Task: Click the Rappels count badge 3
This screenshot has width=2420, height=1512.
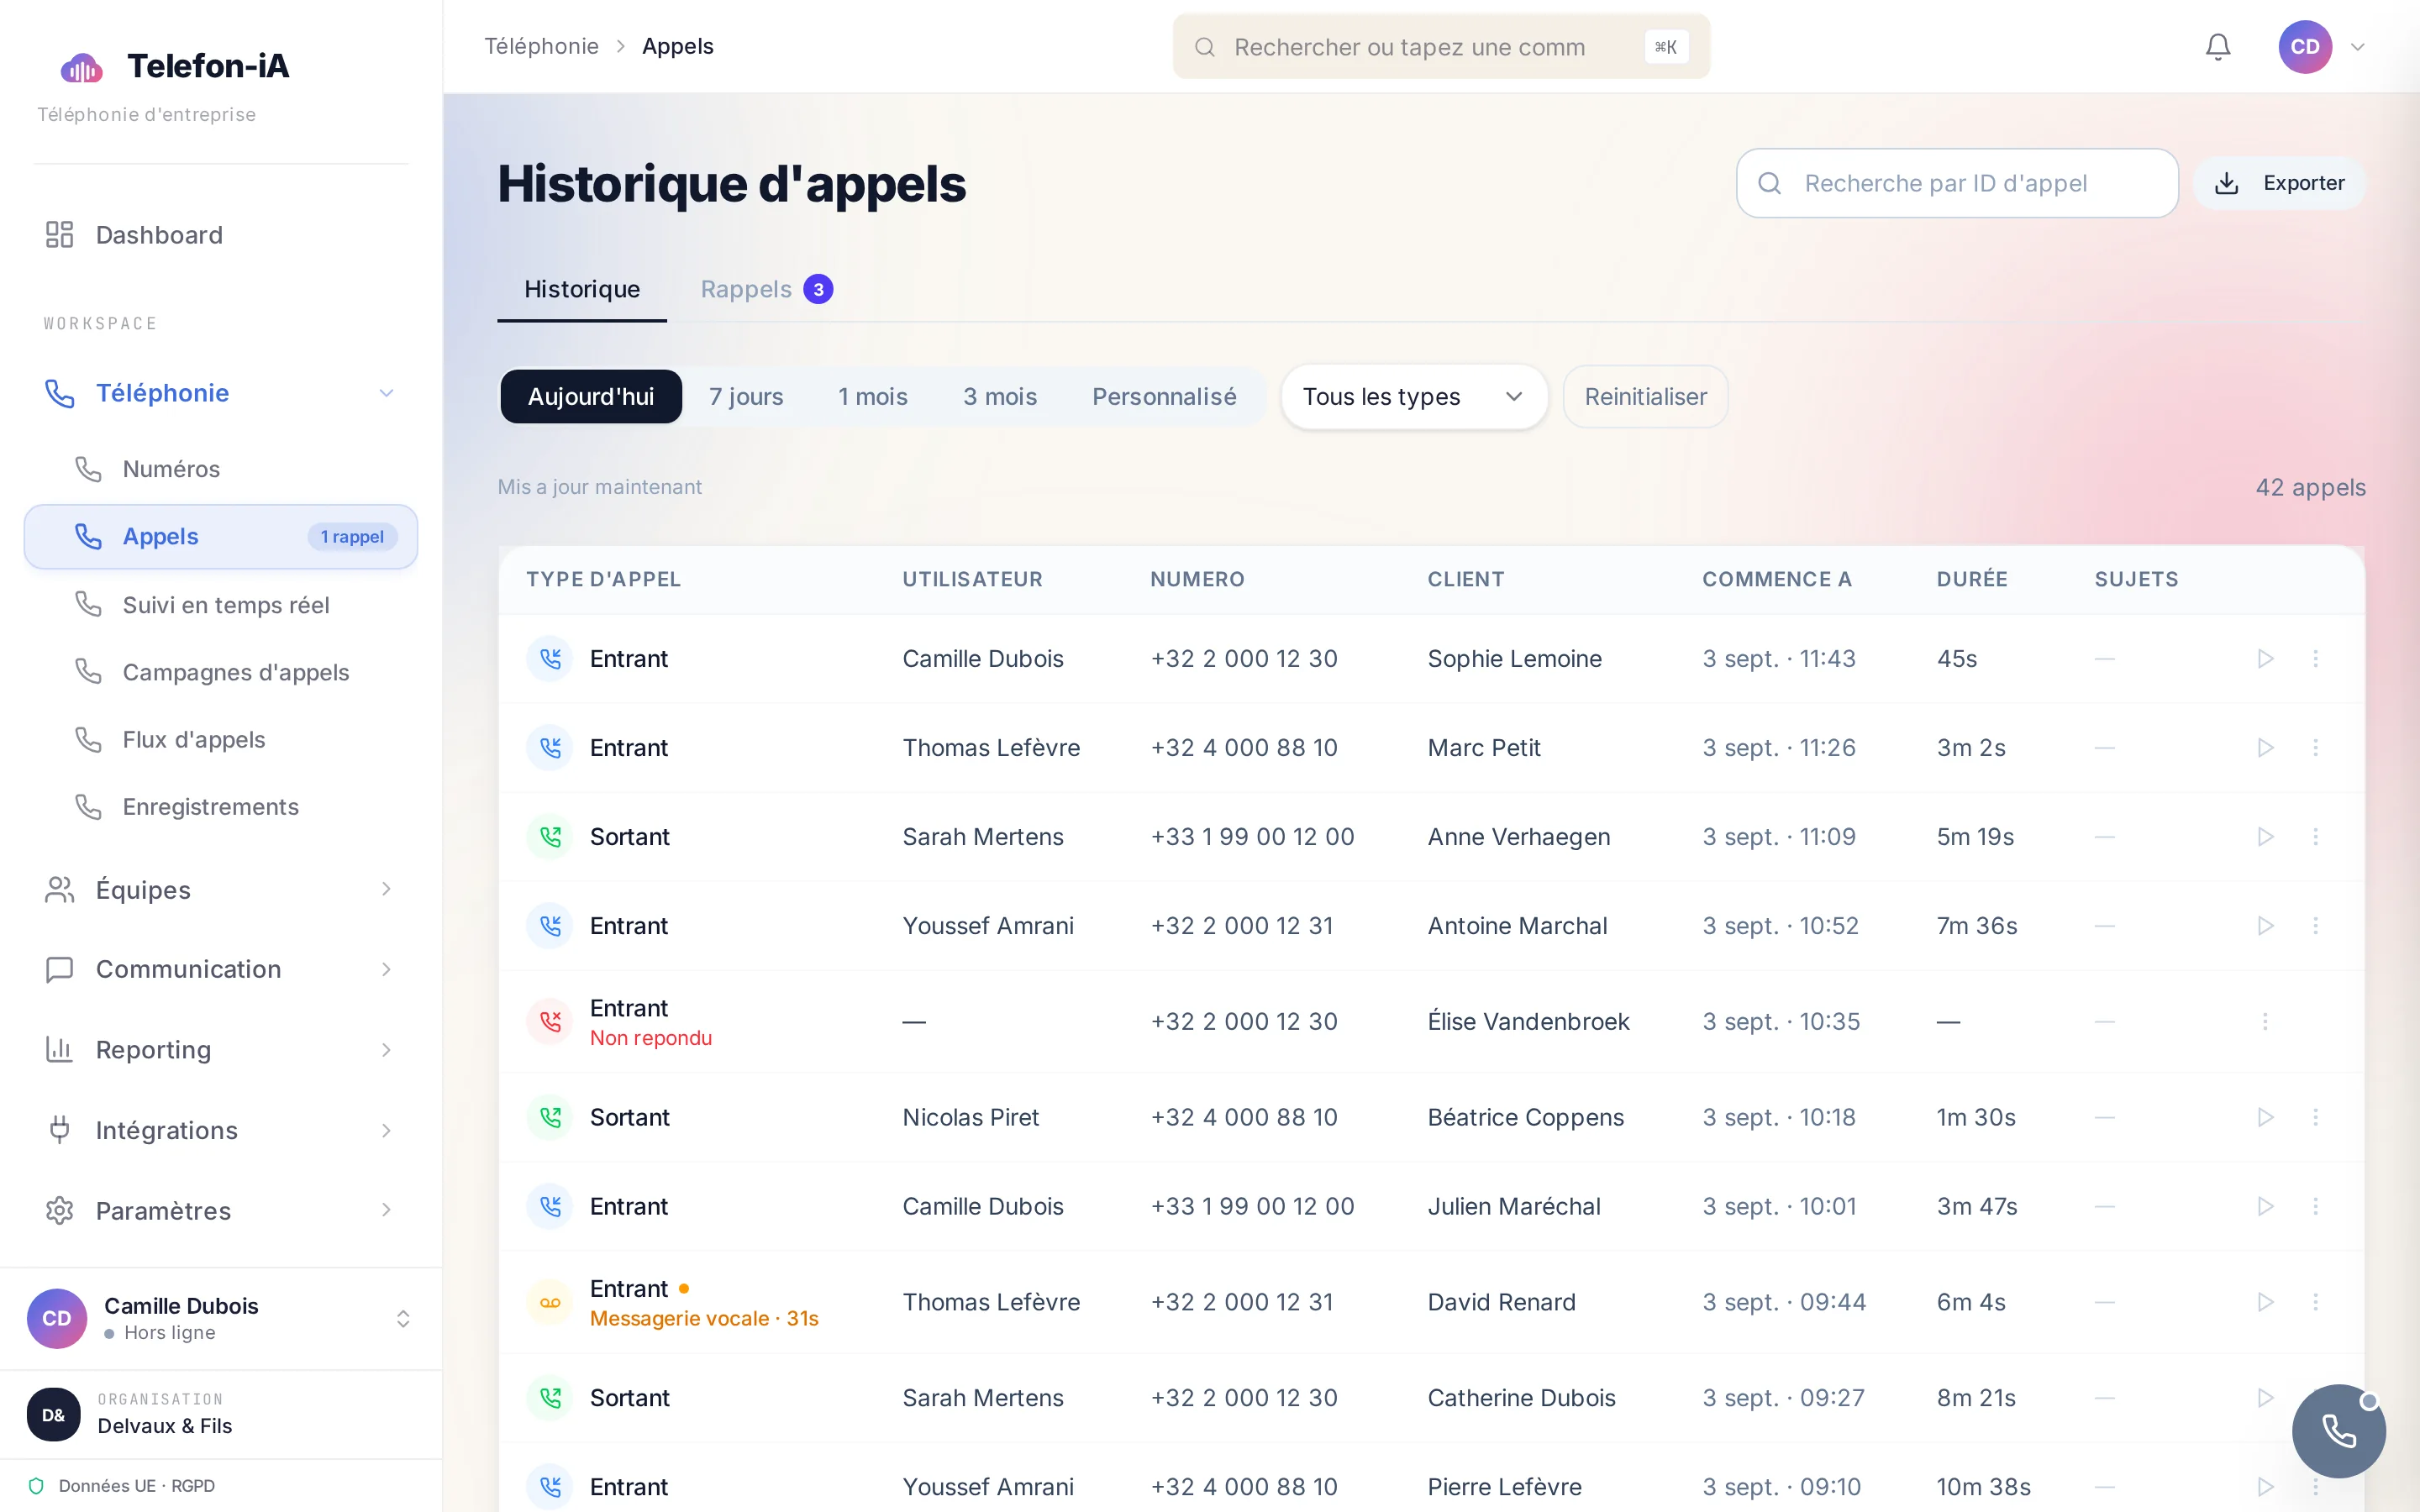Action: click(x=818, y=289)
